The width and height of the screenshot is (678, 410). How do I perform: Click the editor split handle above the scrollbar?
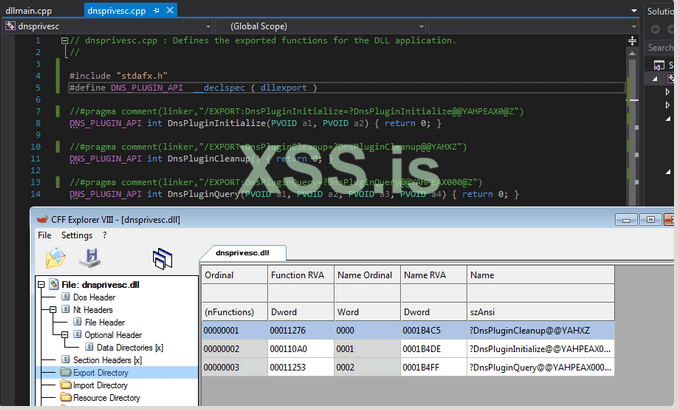click(634, 39)
